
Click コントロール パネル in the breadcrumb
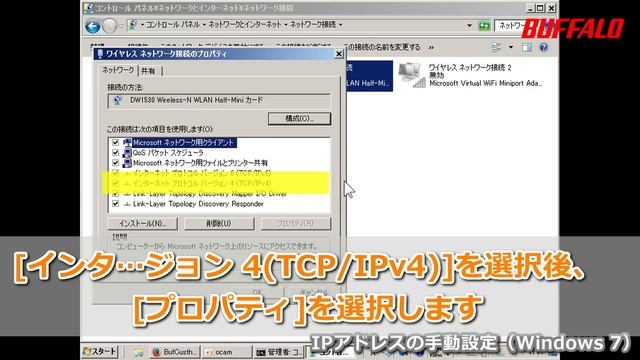(x=173, y=25)
